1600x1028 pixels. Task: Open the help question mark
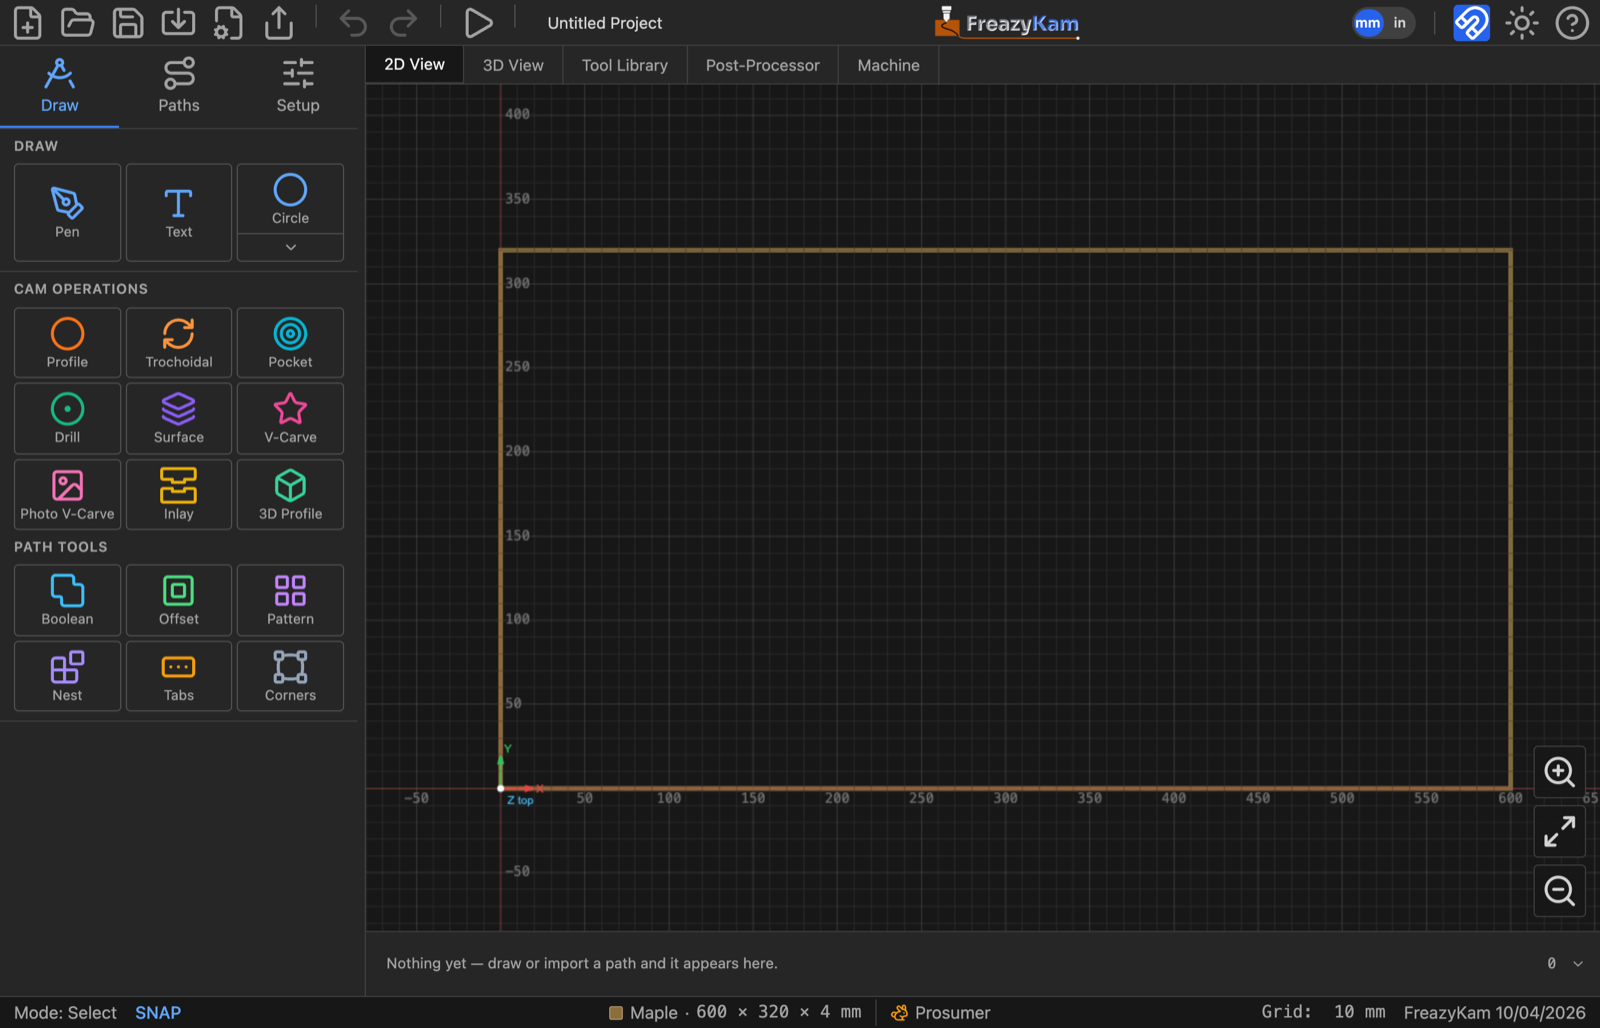coord(1572,23)
